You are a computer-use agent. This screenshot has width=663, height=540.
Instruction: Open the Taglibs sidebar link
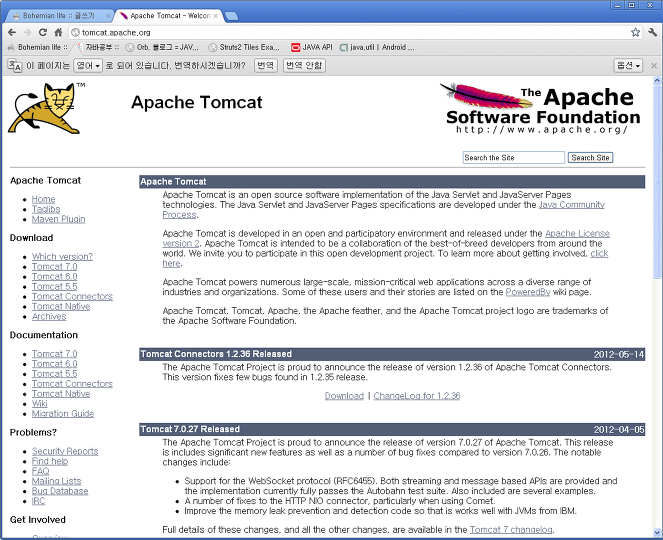pos(46,209)
